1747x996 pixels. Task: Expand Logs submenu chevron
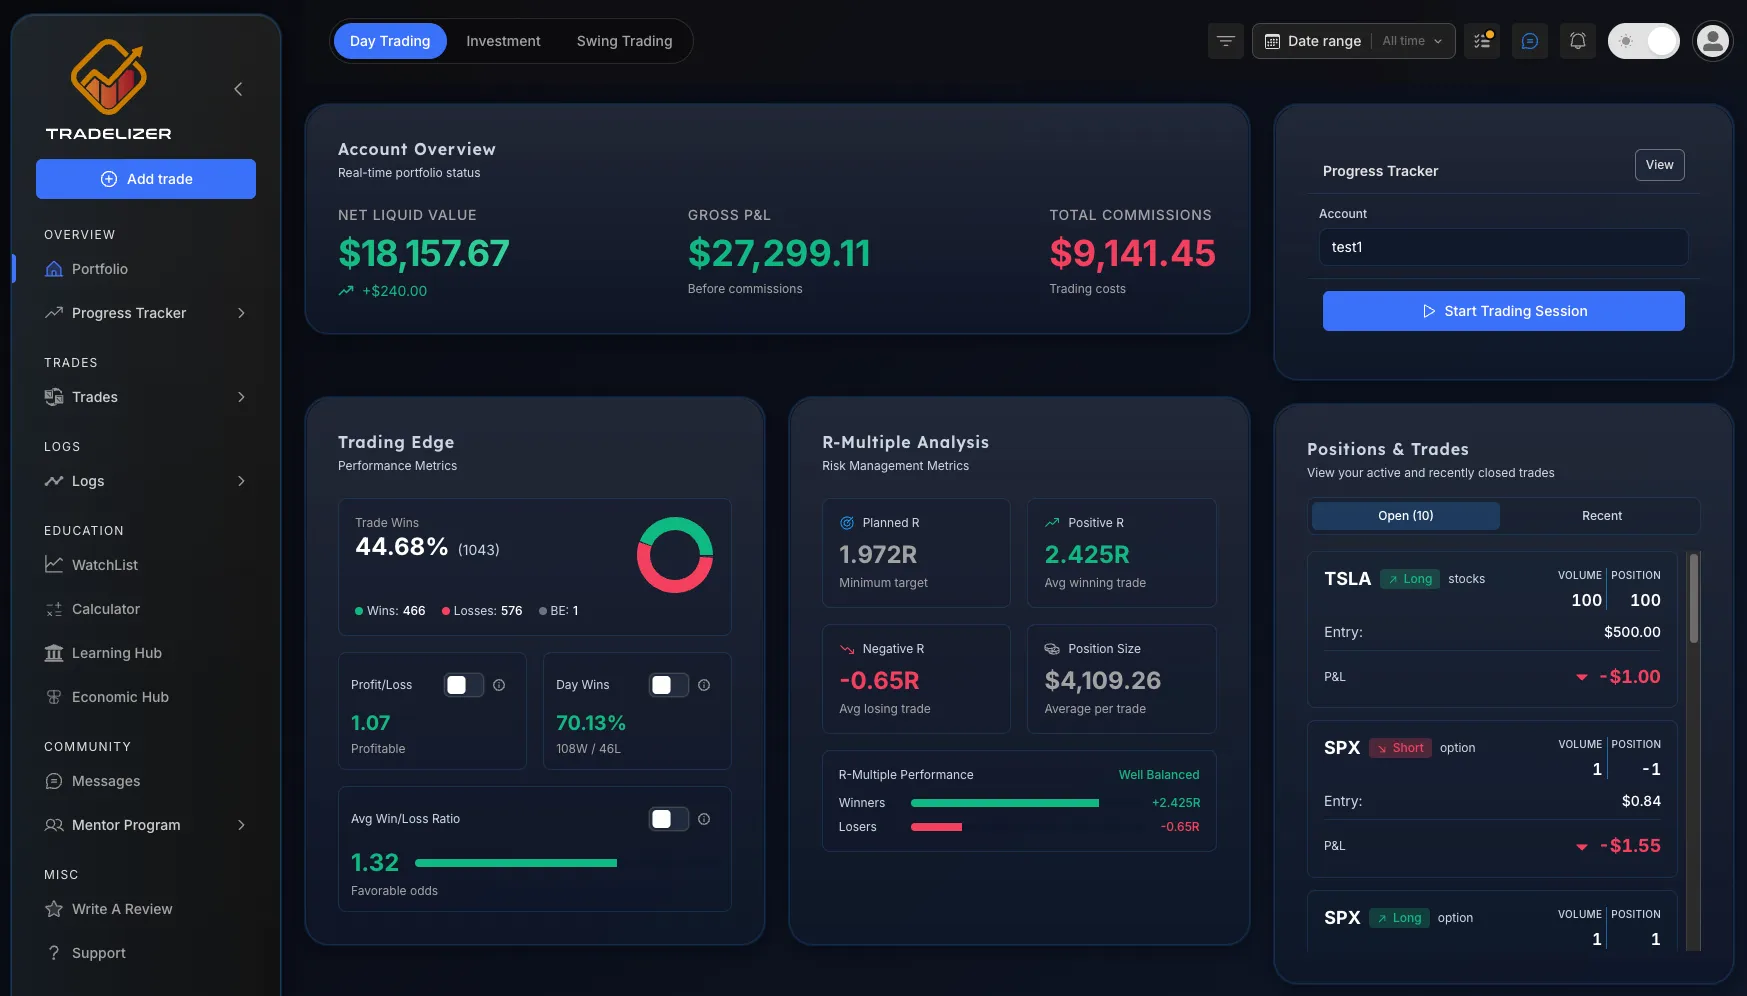pos(241,481)
